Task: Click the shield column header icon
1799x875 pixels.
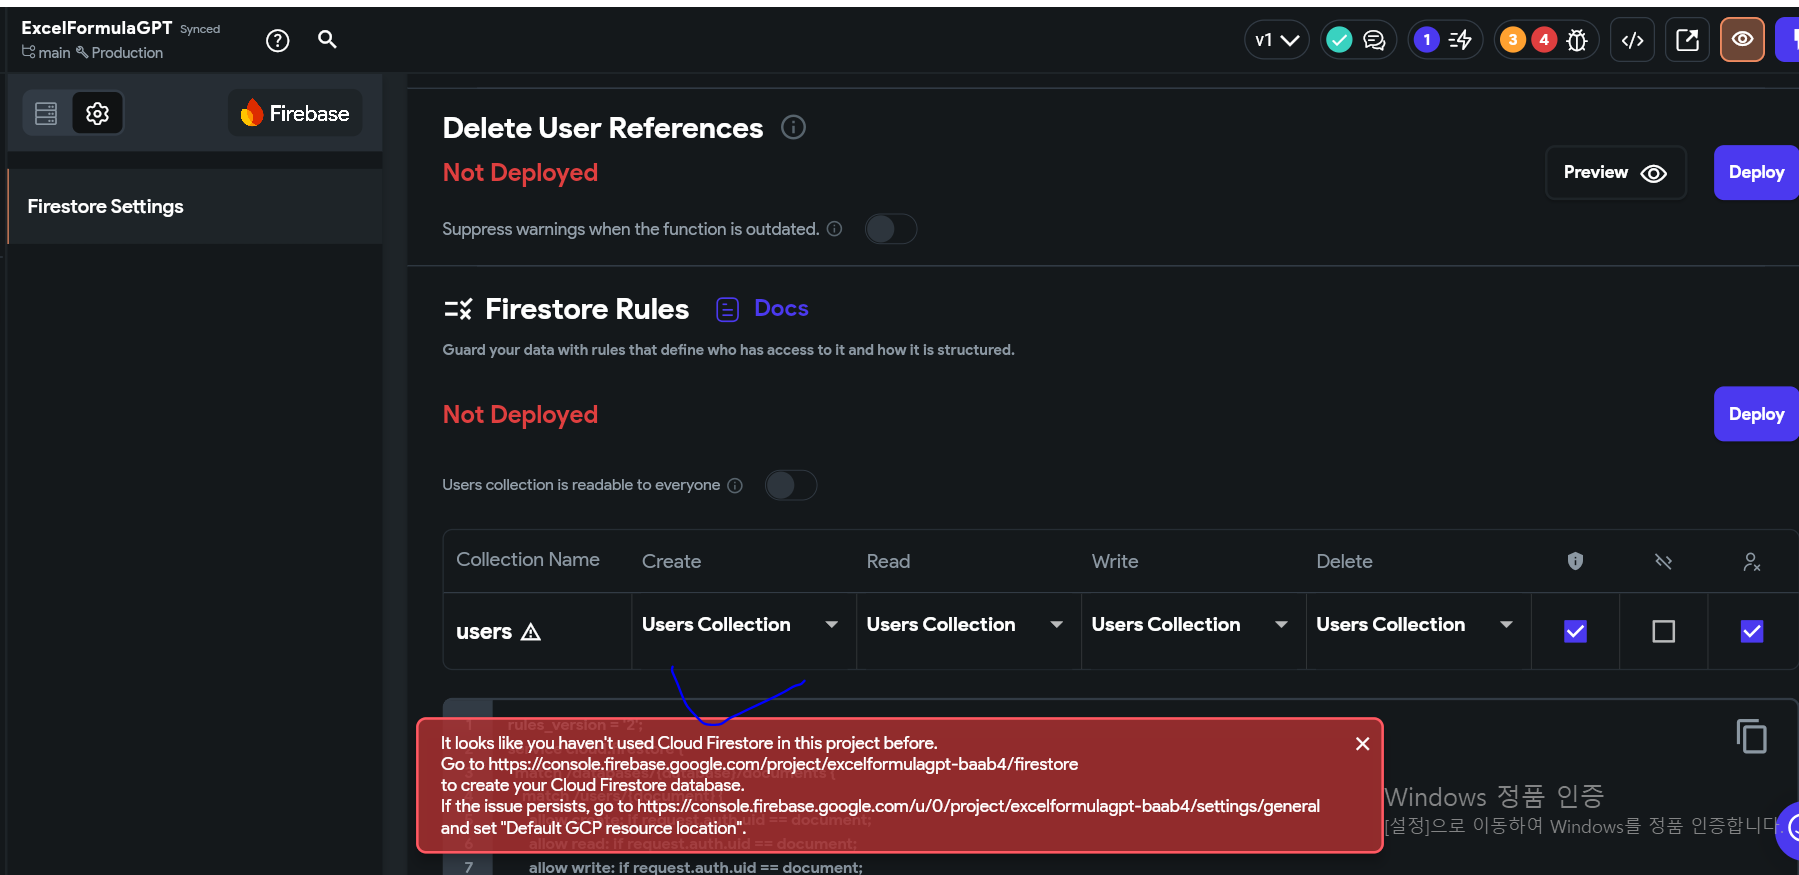Action: click(1575, 561)
